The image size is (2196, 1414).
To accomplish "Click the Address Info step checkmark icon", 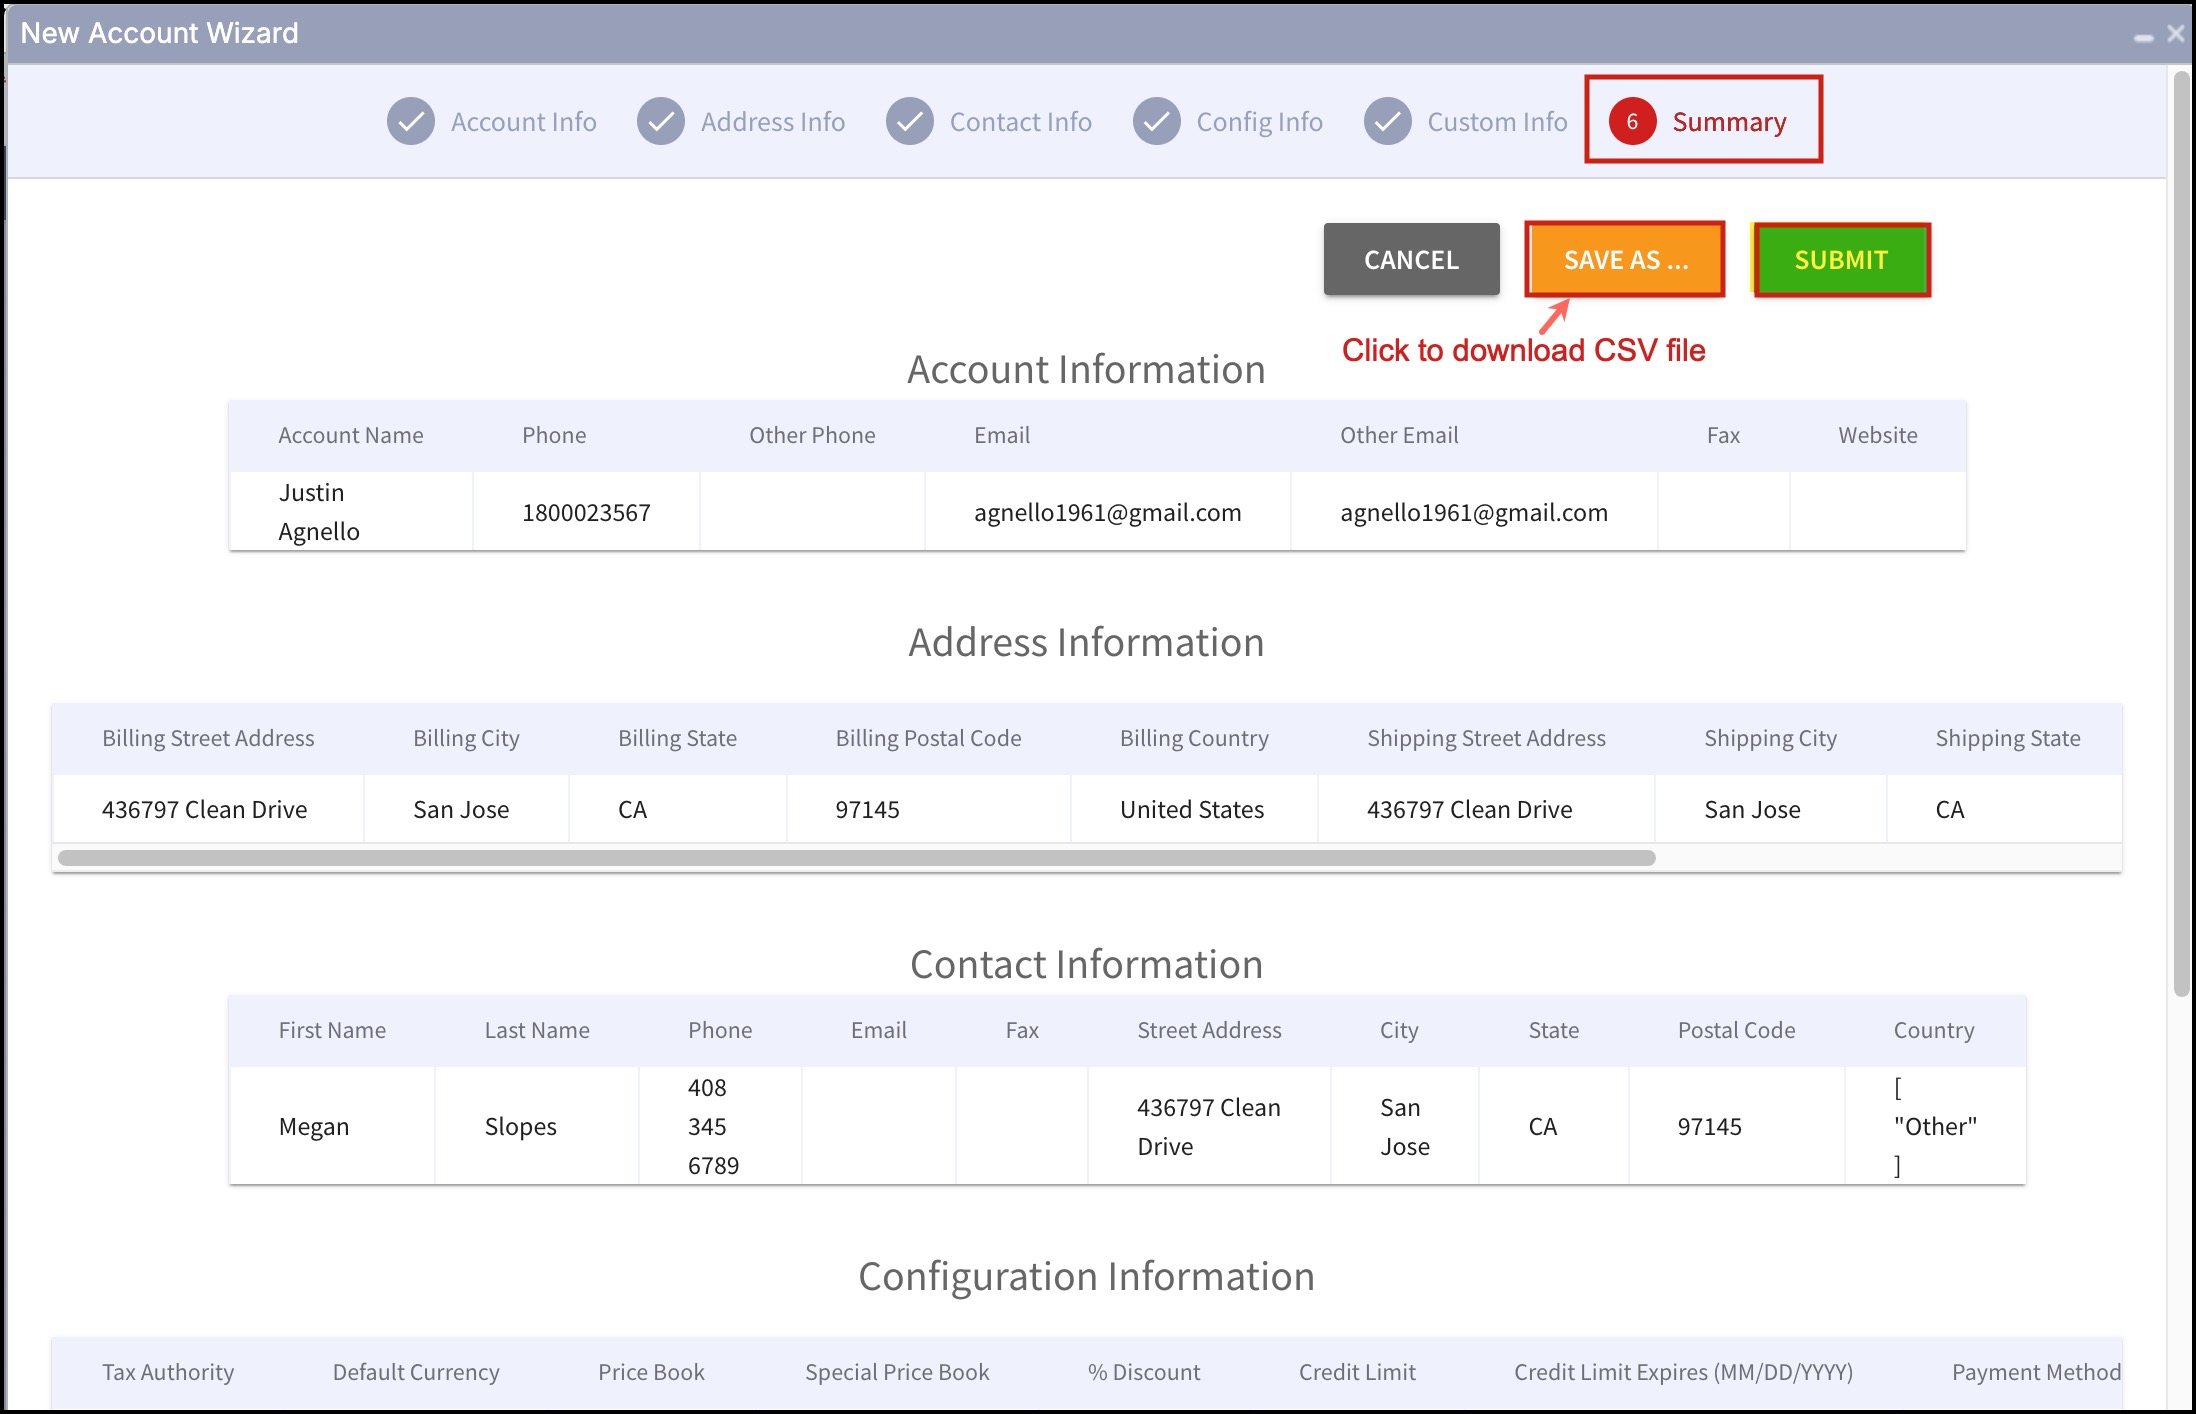I will click(x=661, y=122).
